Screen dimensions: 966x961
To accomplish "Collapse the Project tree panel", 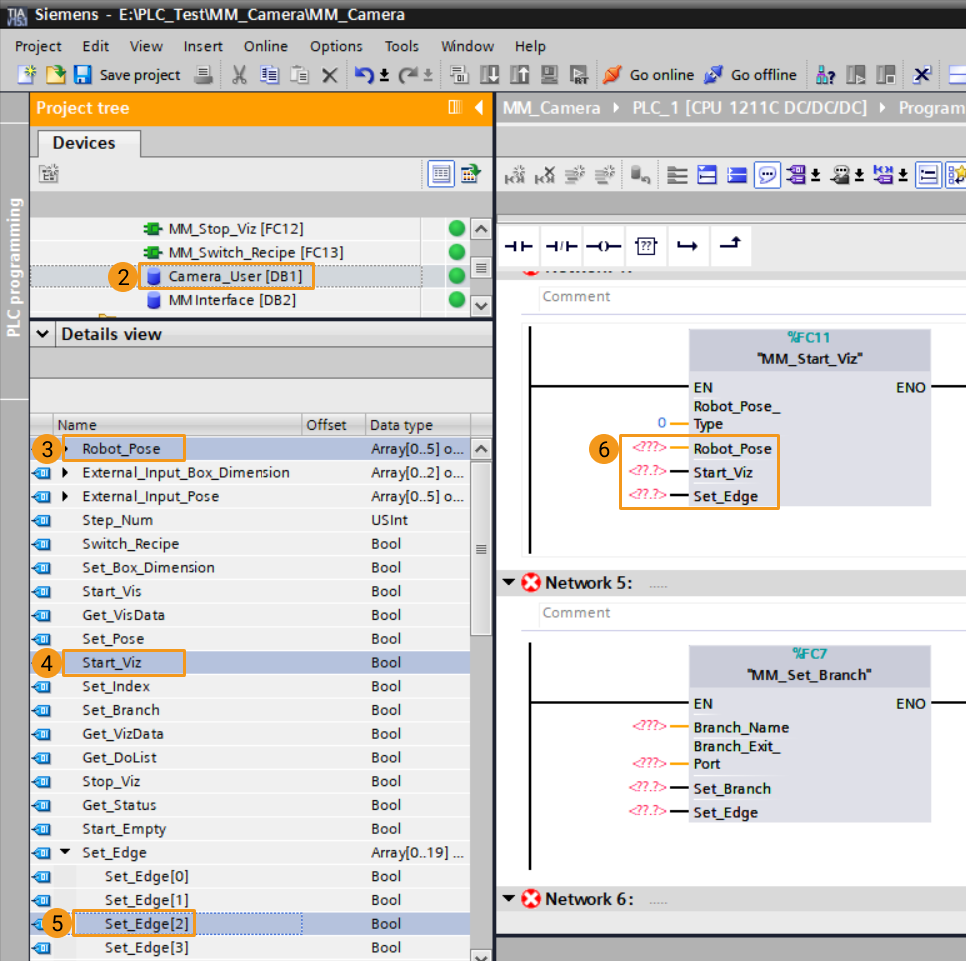I will (x=479, y=107).
